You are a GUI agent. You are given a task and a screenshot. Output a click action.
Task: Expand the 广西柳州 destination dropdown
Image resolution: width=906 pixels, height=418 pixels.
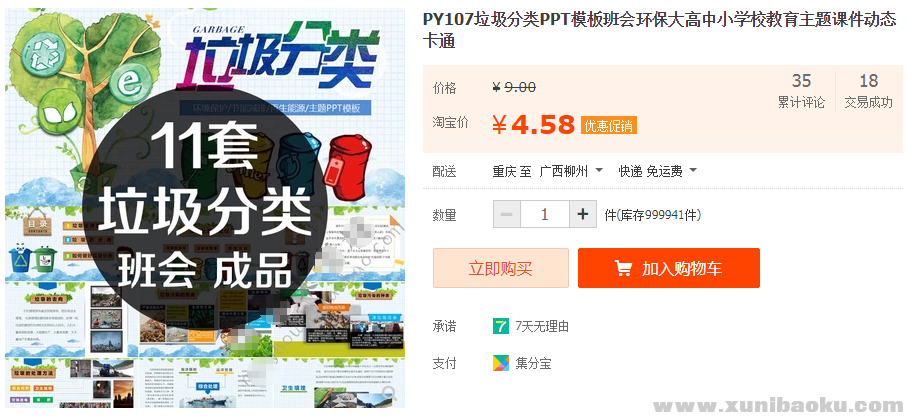coord(571,171)
